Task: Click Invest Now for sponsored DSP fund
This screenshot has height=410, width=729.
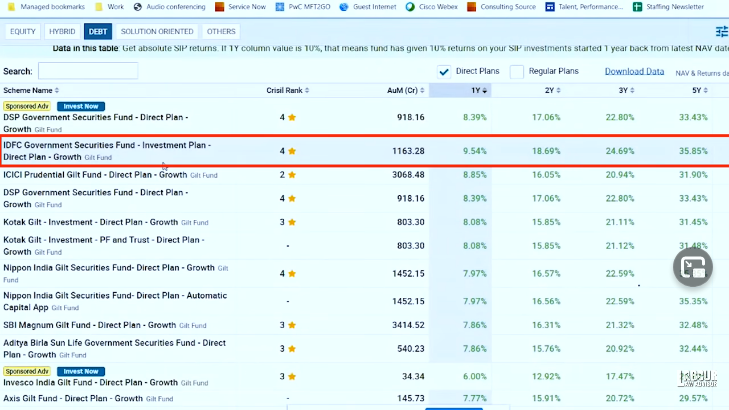Action: click(81, 106)
